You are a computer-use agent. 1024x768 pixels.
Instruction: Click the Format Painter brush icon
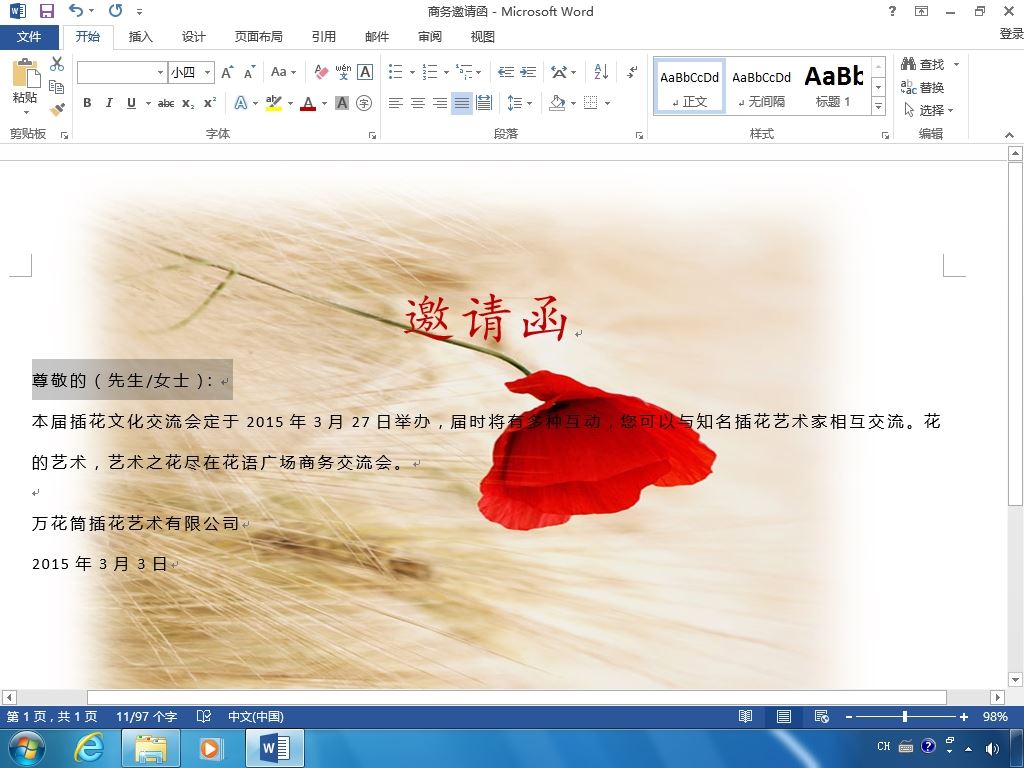click(57, 109)
